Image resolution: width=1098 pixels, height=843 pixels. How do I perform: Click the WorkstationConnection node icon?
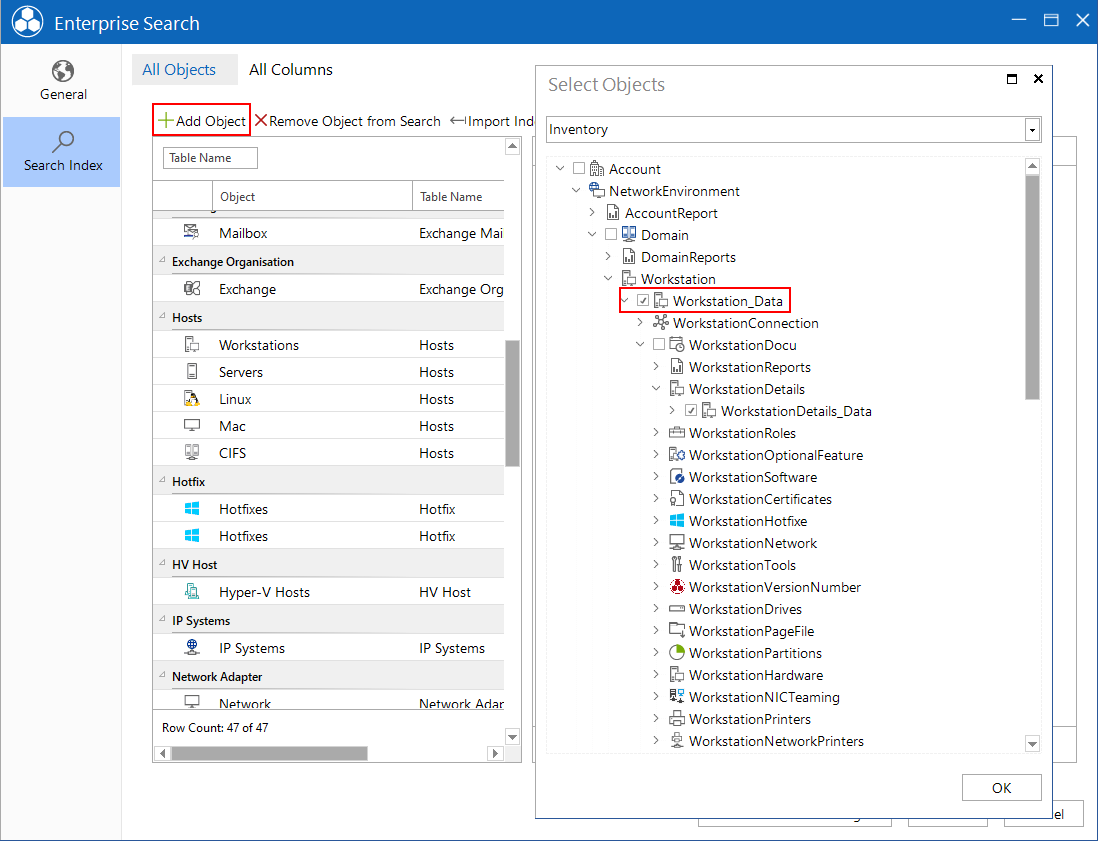tap(660, 322)
